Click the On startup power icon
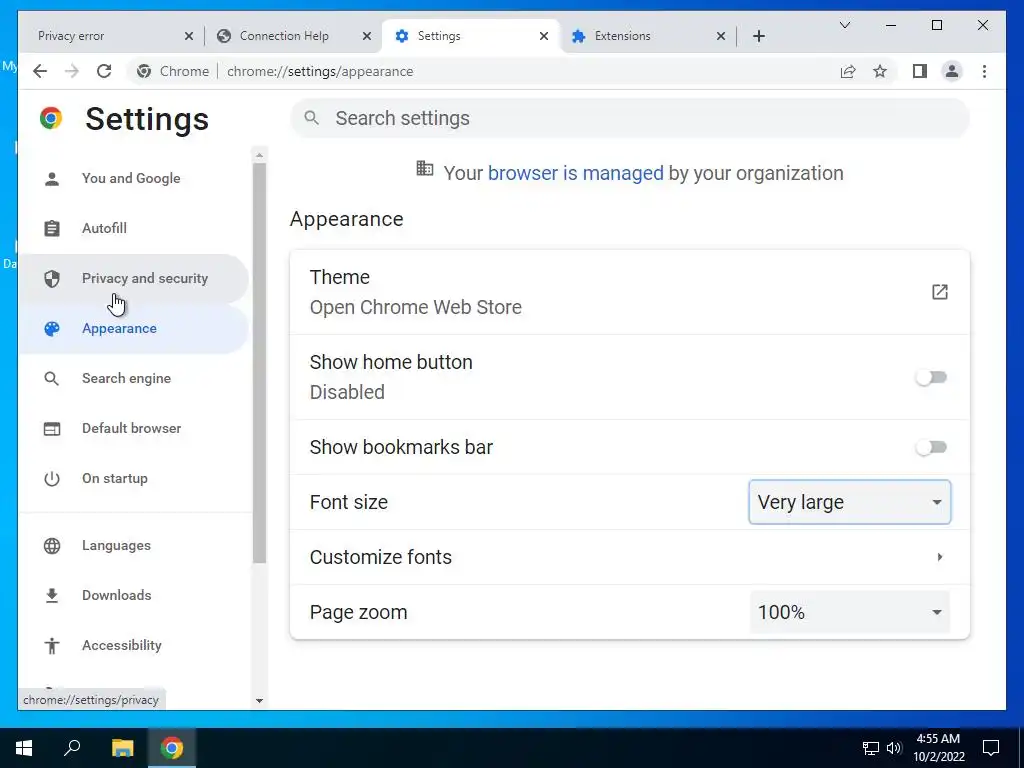Screen dimensions: 1024x768 [52, 479]
